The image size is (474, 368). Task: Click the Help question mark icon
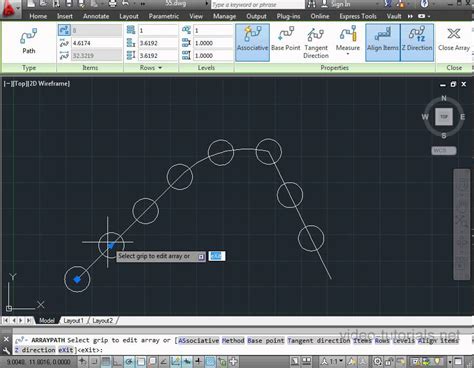click(x=424, y=4)
